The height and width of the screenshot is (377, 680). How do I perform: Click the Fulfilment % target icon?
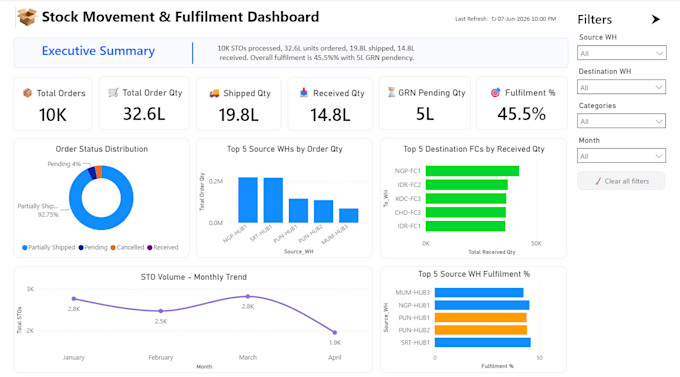[495, 92]
